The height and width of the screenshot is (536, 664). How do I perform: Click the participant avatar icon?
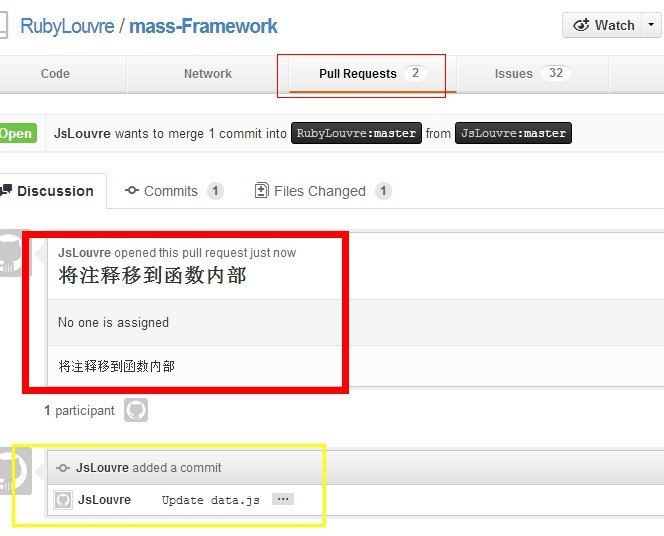pos(136,410)
